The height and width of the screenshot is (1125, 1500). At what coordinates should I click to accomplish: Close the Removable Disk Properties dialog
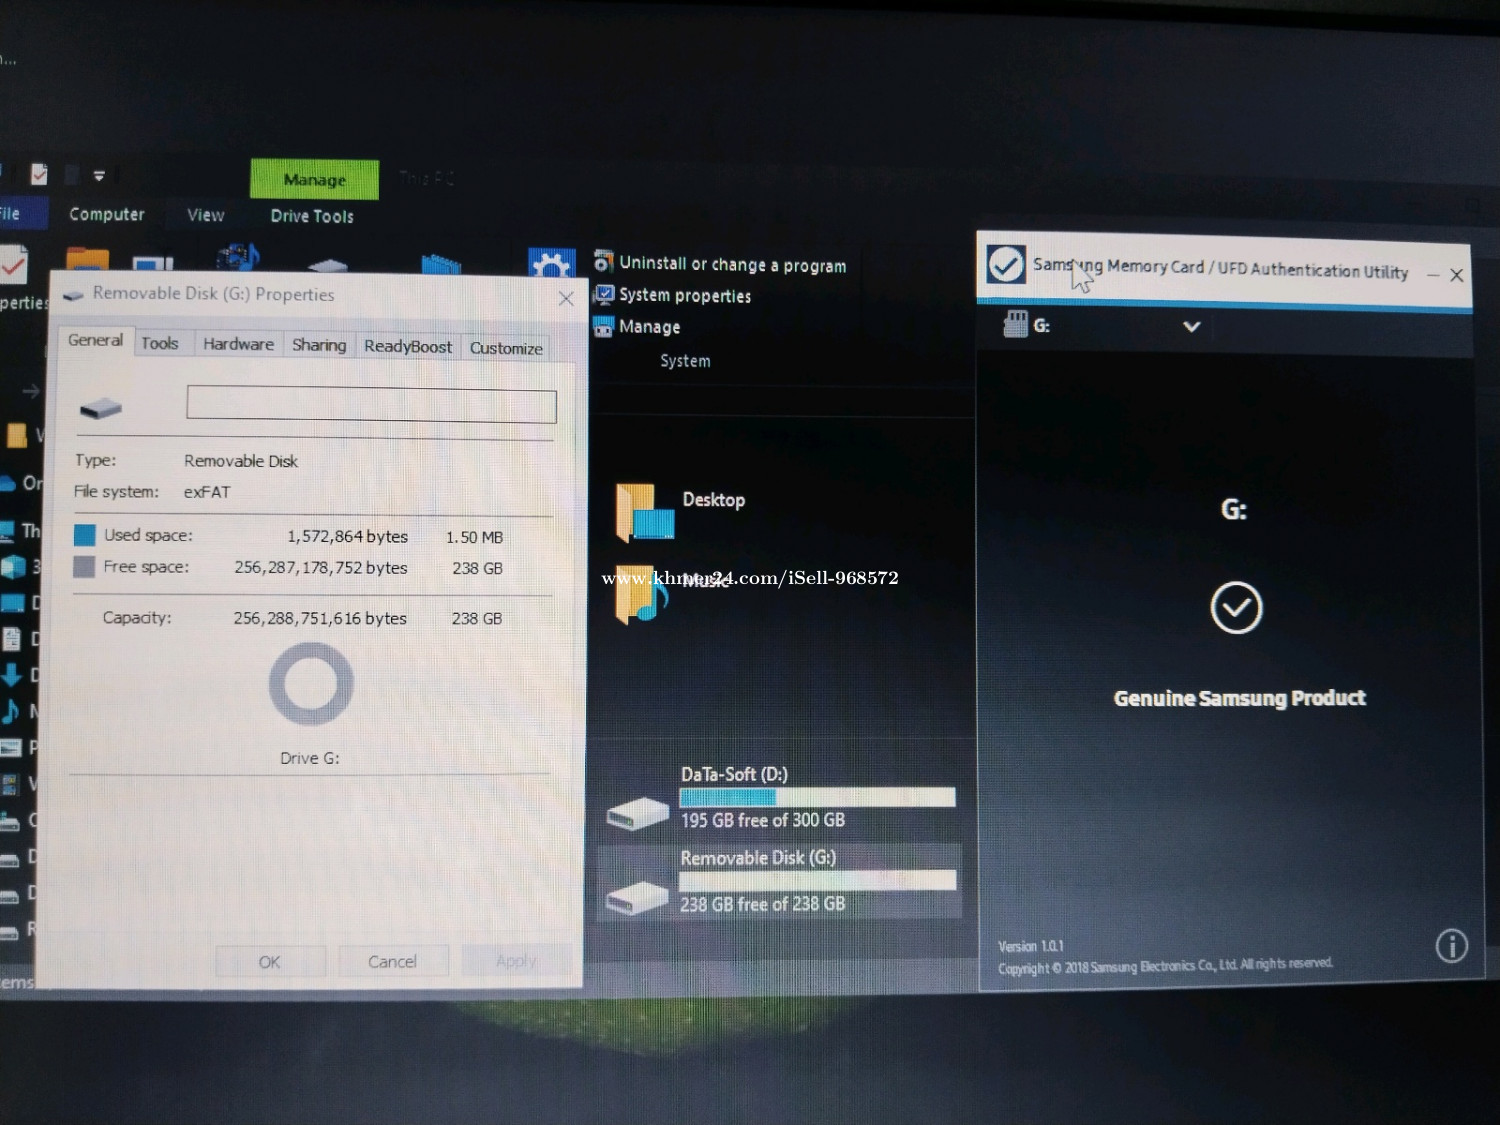tap(566, 298)
